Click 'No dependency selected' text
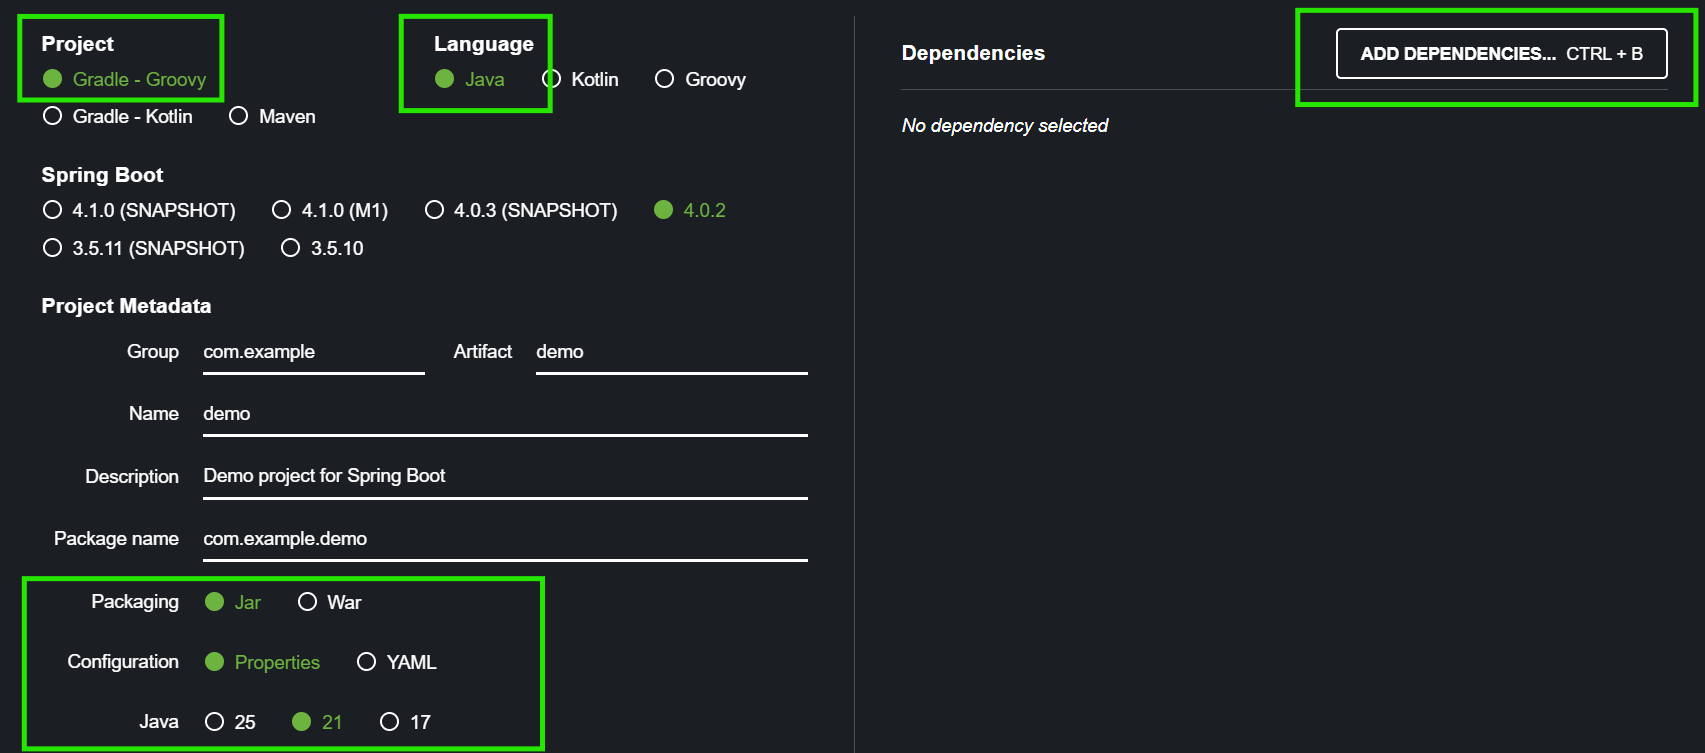This screenshot has width=1705, height=753. coord(1005,125)
